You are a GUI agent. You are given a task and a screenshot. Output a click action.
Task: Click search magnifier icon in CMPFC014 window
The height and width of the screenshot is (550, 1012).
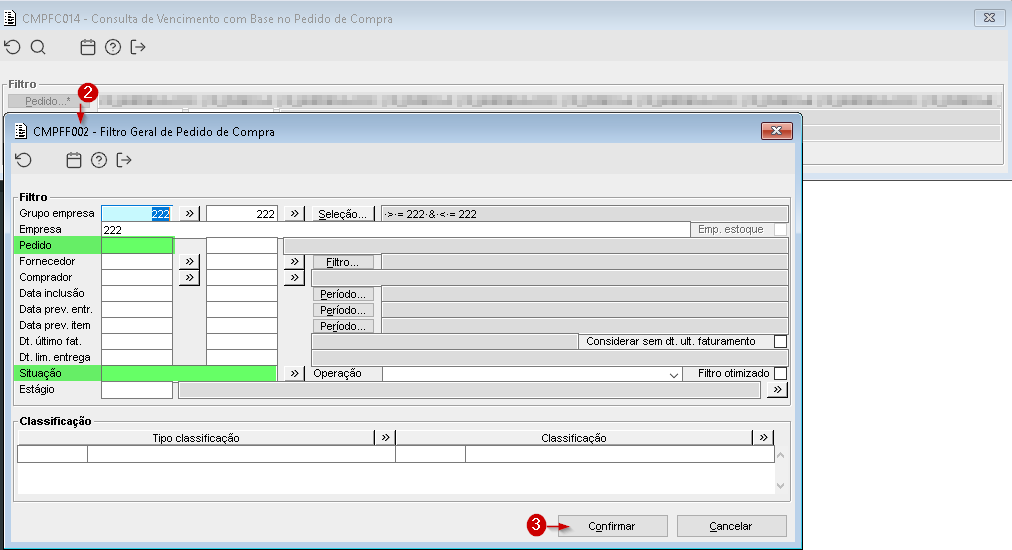pos(38,47)
